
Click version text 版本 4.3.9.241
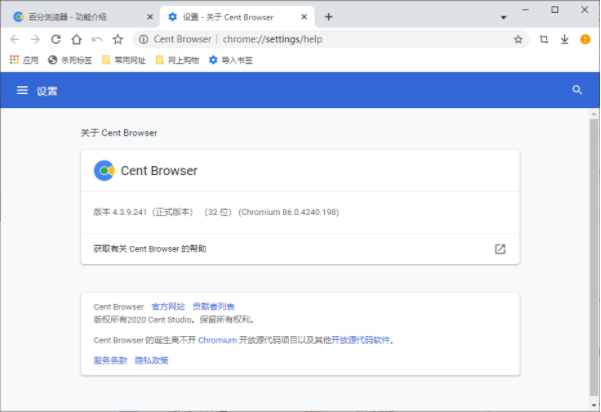120,212
